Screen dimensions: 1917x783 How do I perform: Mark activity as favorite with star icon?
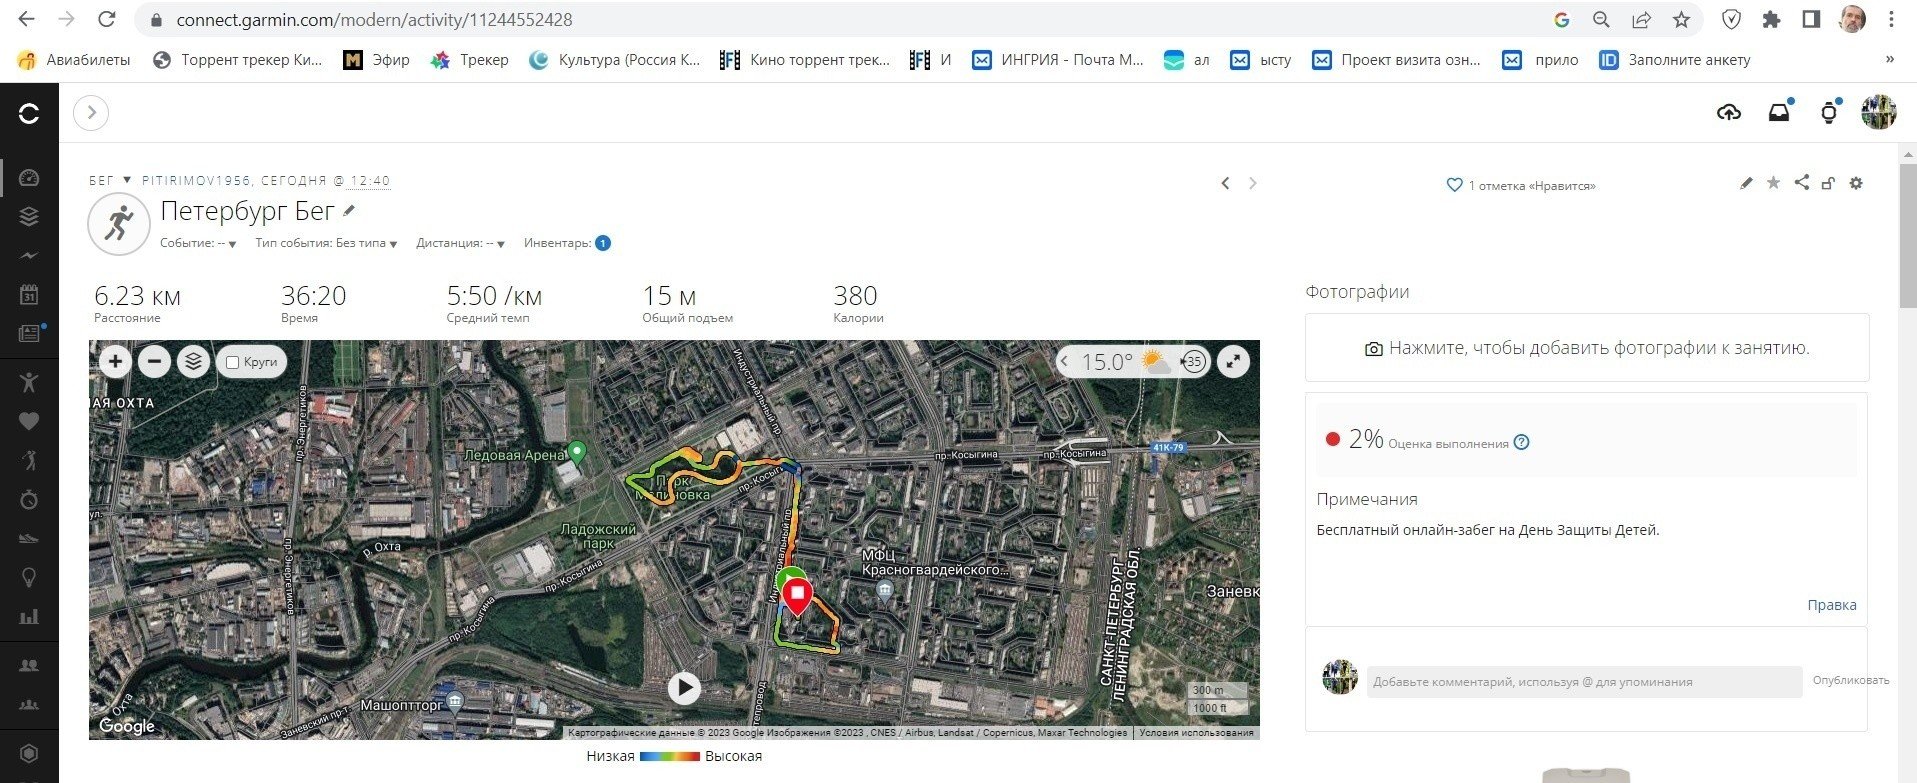pos(1773,183)
